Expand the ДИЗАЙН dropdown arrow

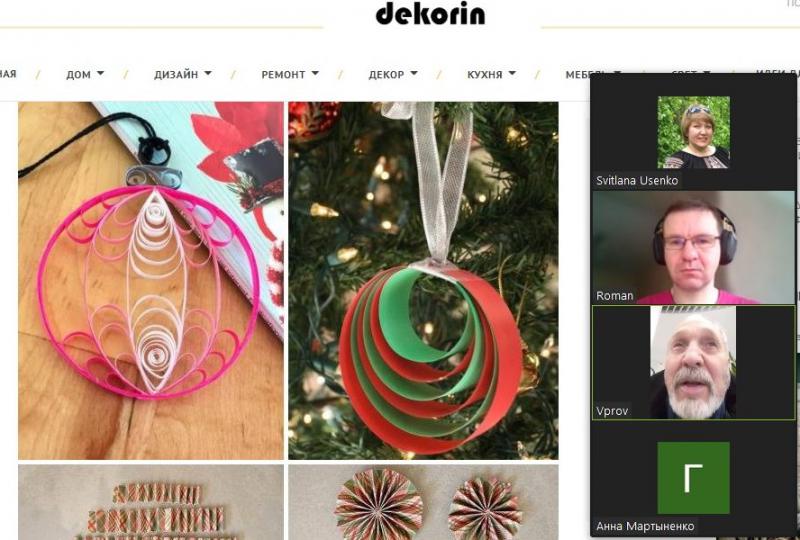click(208, 73)
